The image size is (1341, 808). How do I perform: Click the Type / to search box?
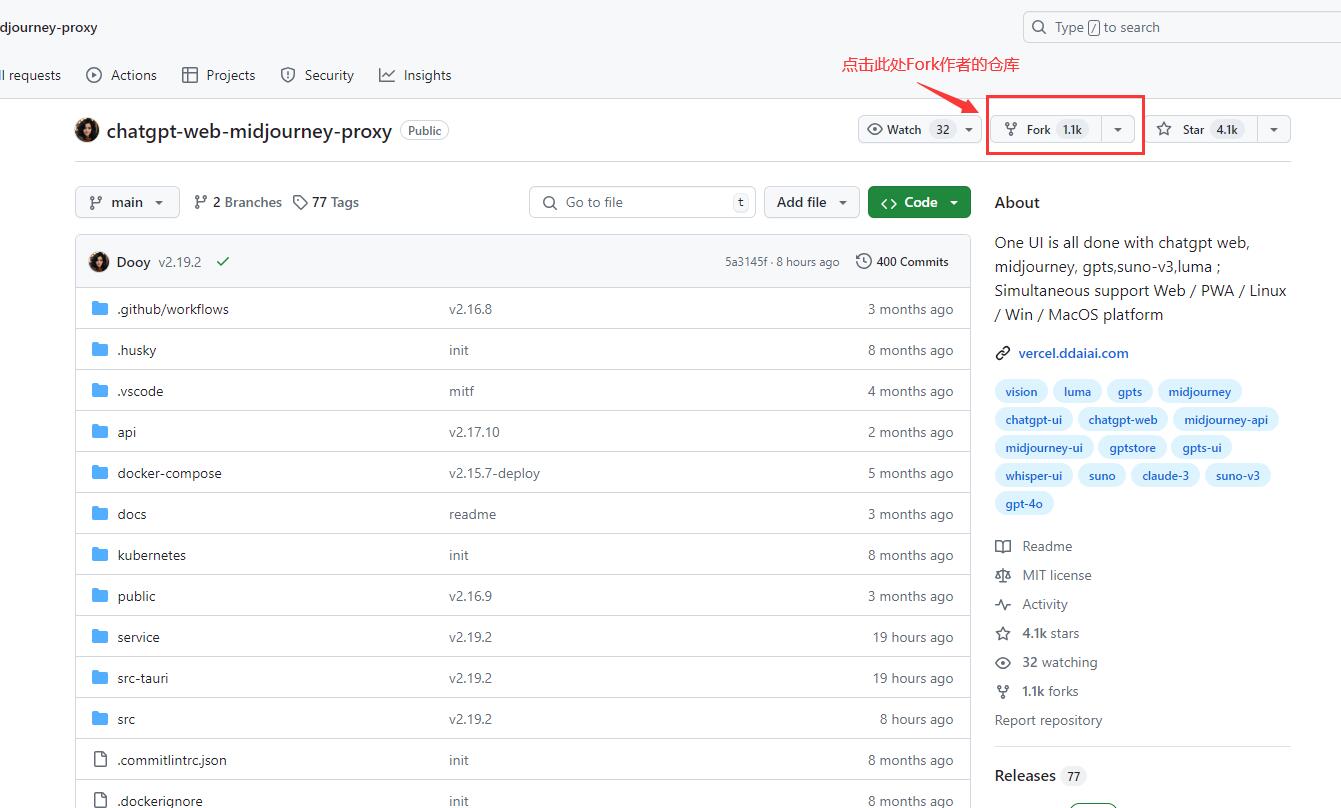click(1182, 27)
